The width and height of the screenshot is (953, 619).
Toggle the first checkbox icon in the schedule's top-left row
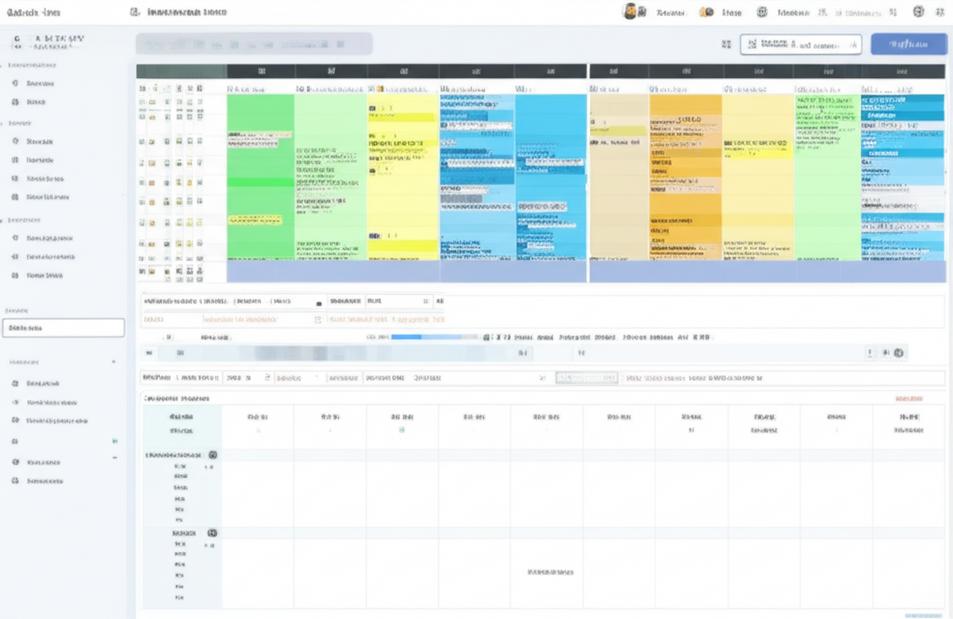click(x=142, y=89)
